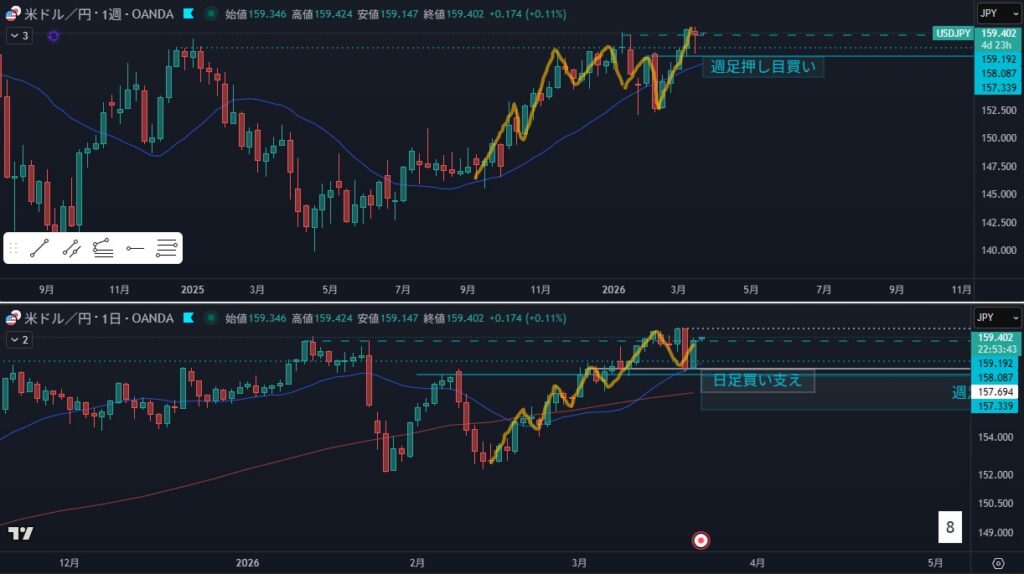1024x574 pixels.
Task: Open chart settings gear at bottom right
Action: [998, 564]
